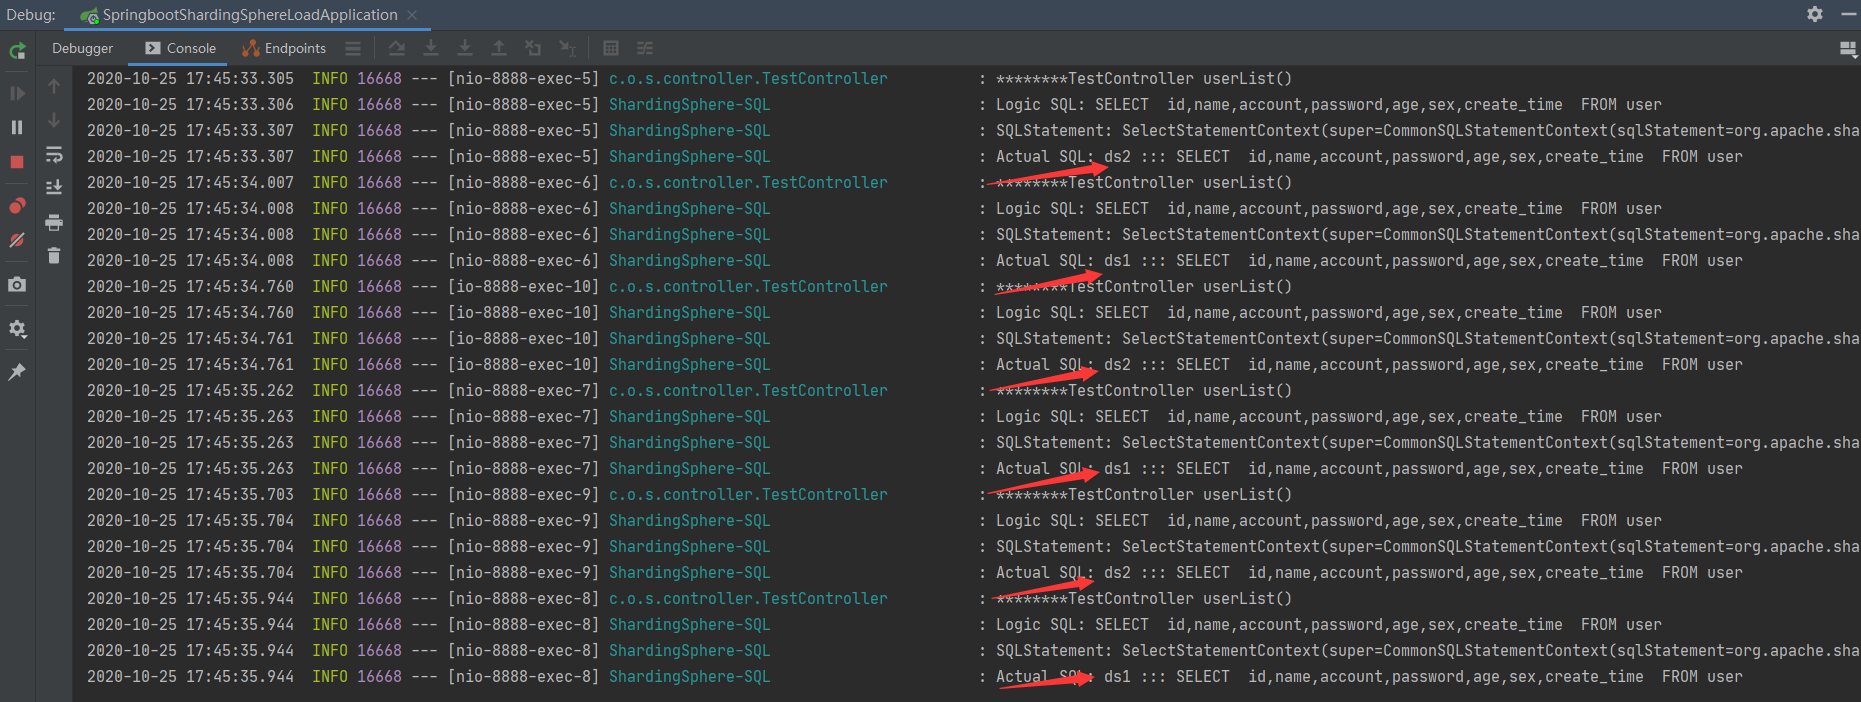The image size is (1861, 702).
Task: Open Debug tool window options gear
Action: click(x=1815, y=14)
